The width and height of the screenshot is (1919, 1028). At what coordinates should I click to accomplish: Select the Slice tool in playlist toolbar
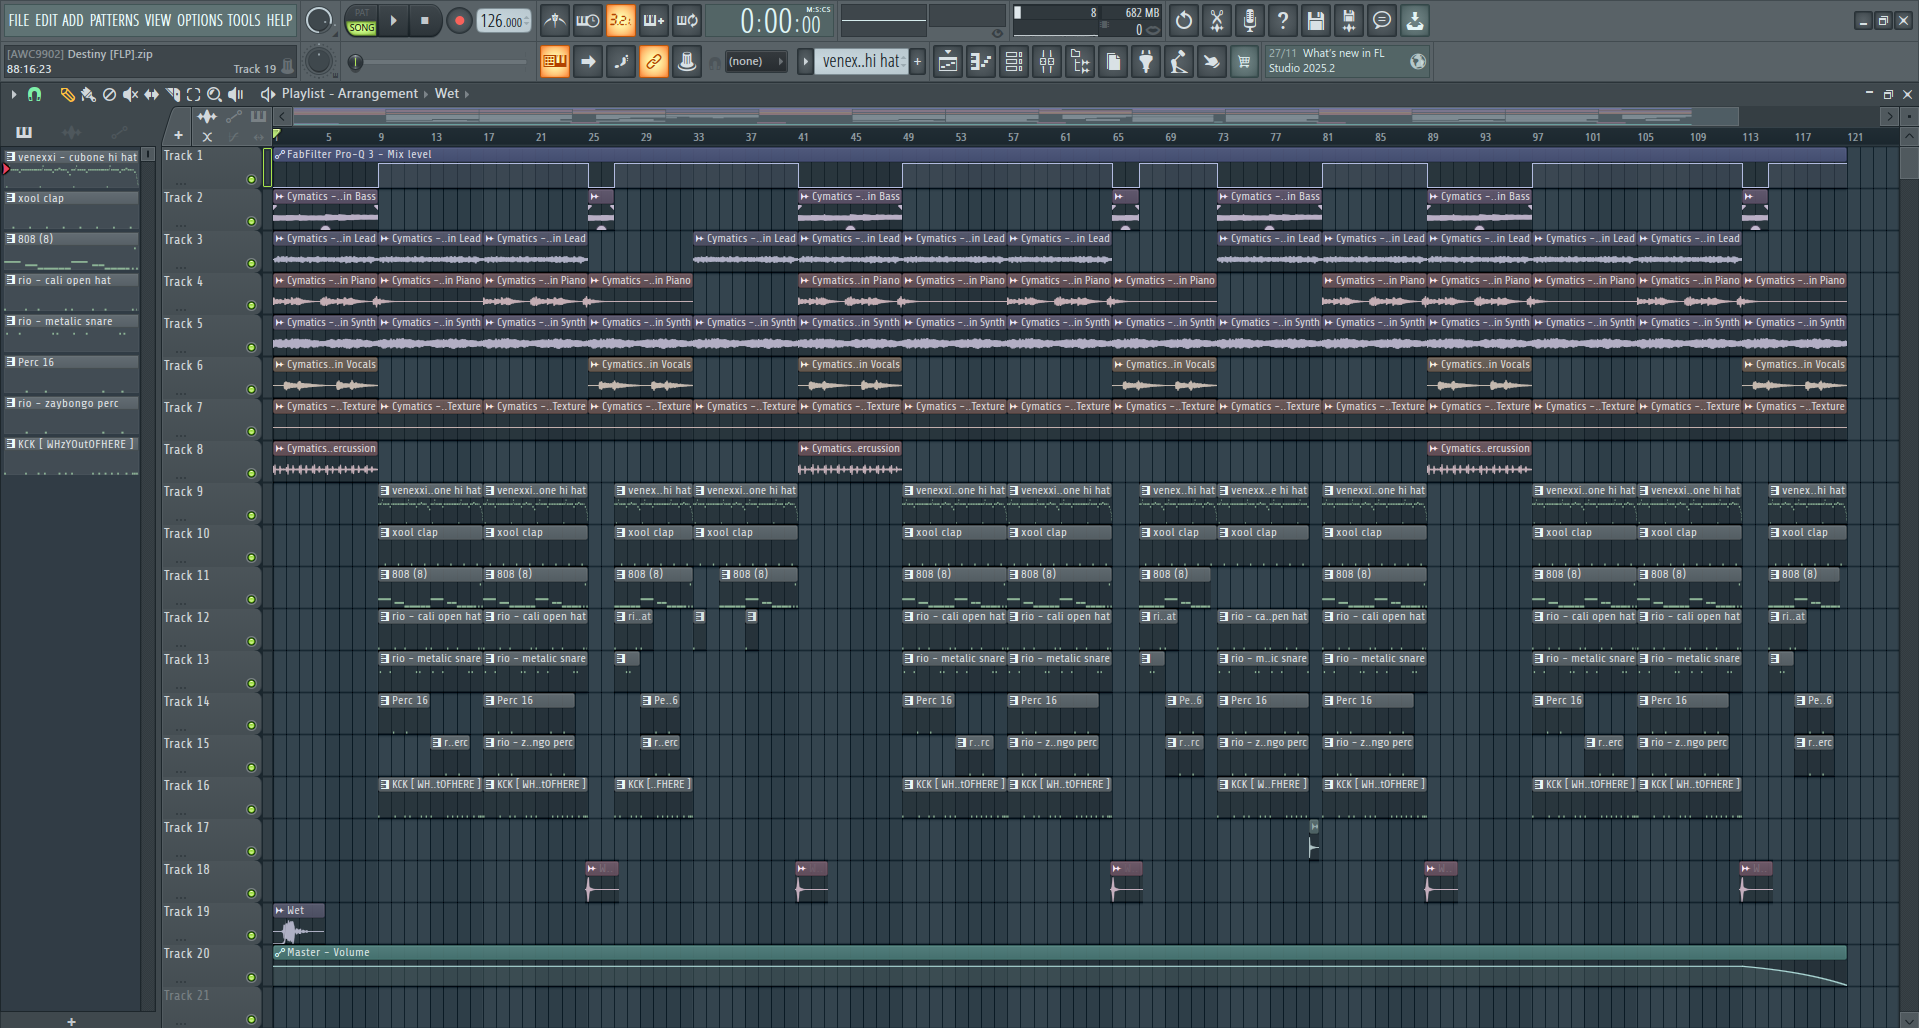[172, 94]
